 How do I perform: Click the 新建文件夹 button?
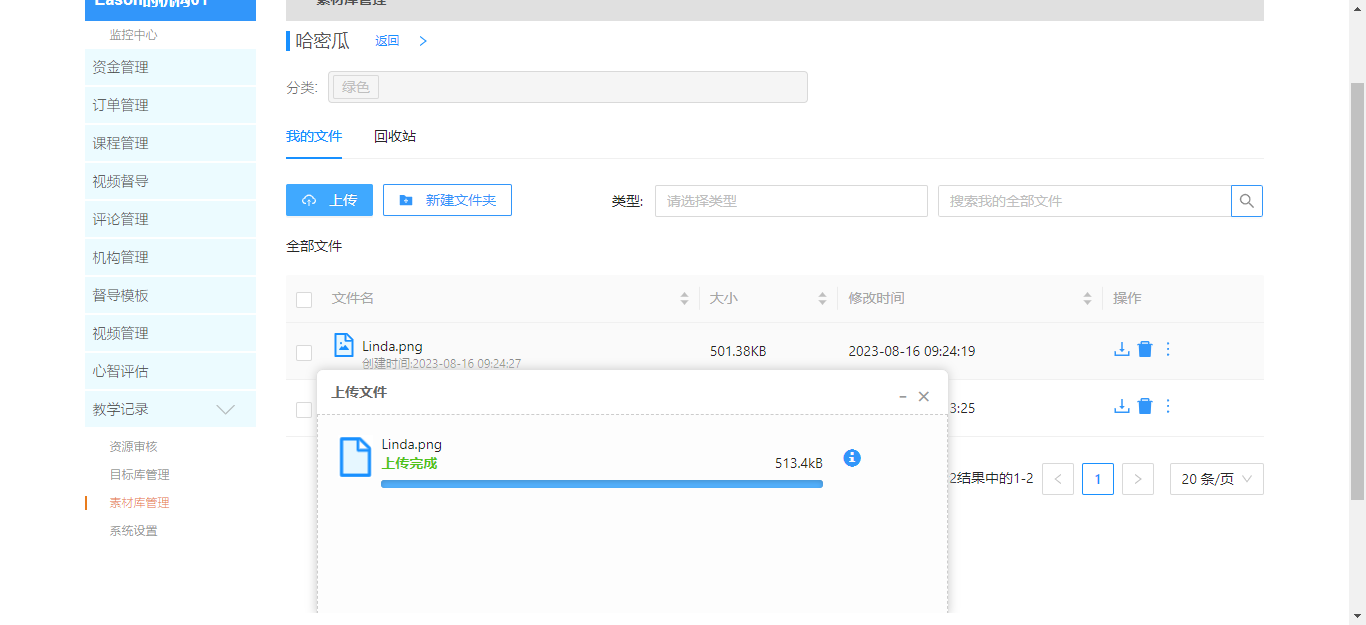pyautogui.click(x=447, y=200)
